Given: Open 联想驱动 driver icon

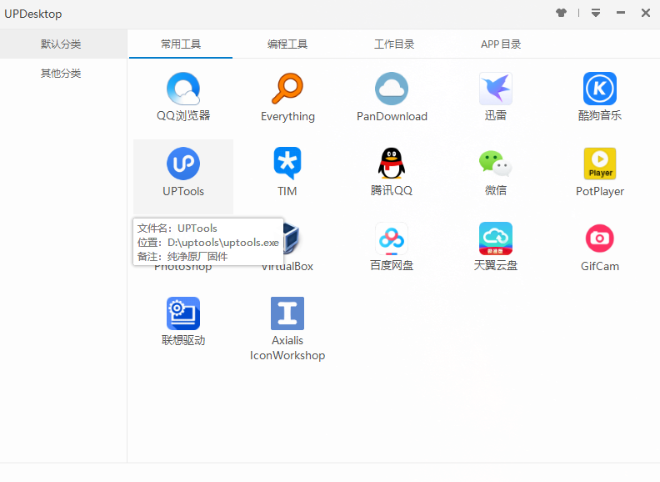Looking at the screenshot, I should pos(183,313).
